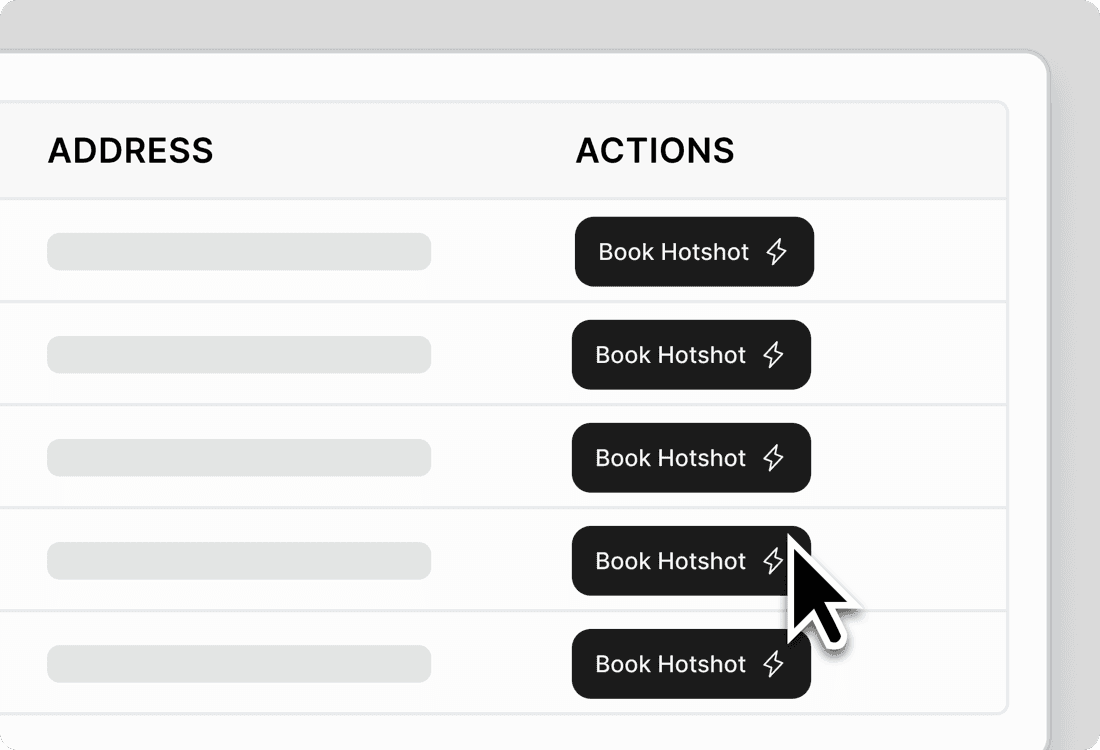This screenshot has width=1100, height=750.
Task: Click the first address placeholder bar
Action: (238, 252)
